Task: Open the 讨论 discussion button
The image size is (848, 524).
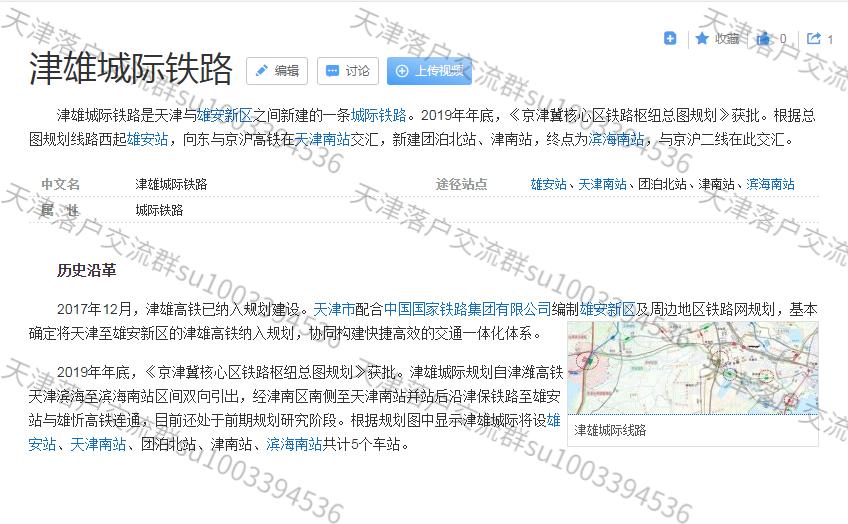Action: 348,71
